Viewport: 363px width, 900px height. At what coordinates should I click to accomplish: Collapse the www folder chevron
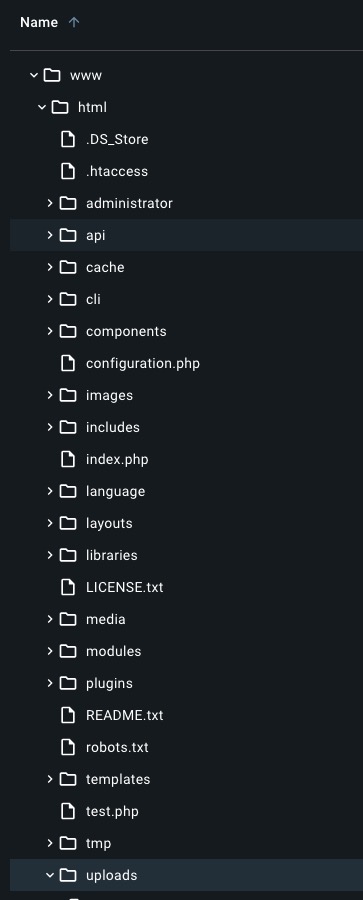34,75
